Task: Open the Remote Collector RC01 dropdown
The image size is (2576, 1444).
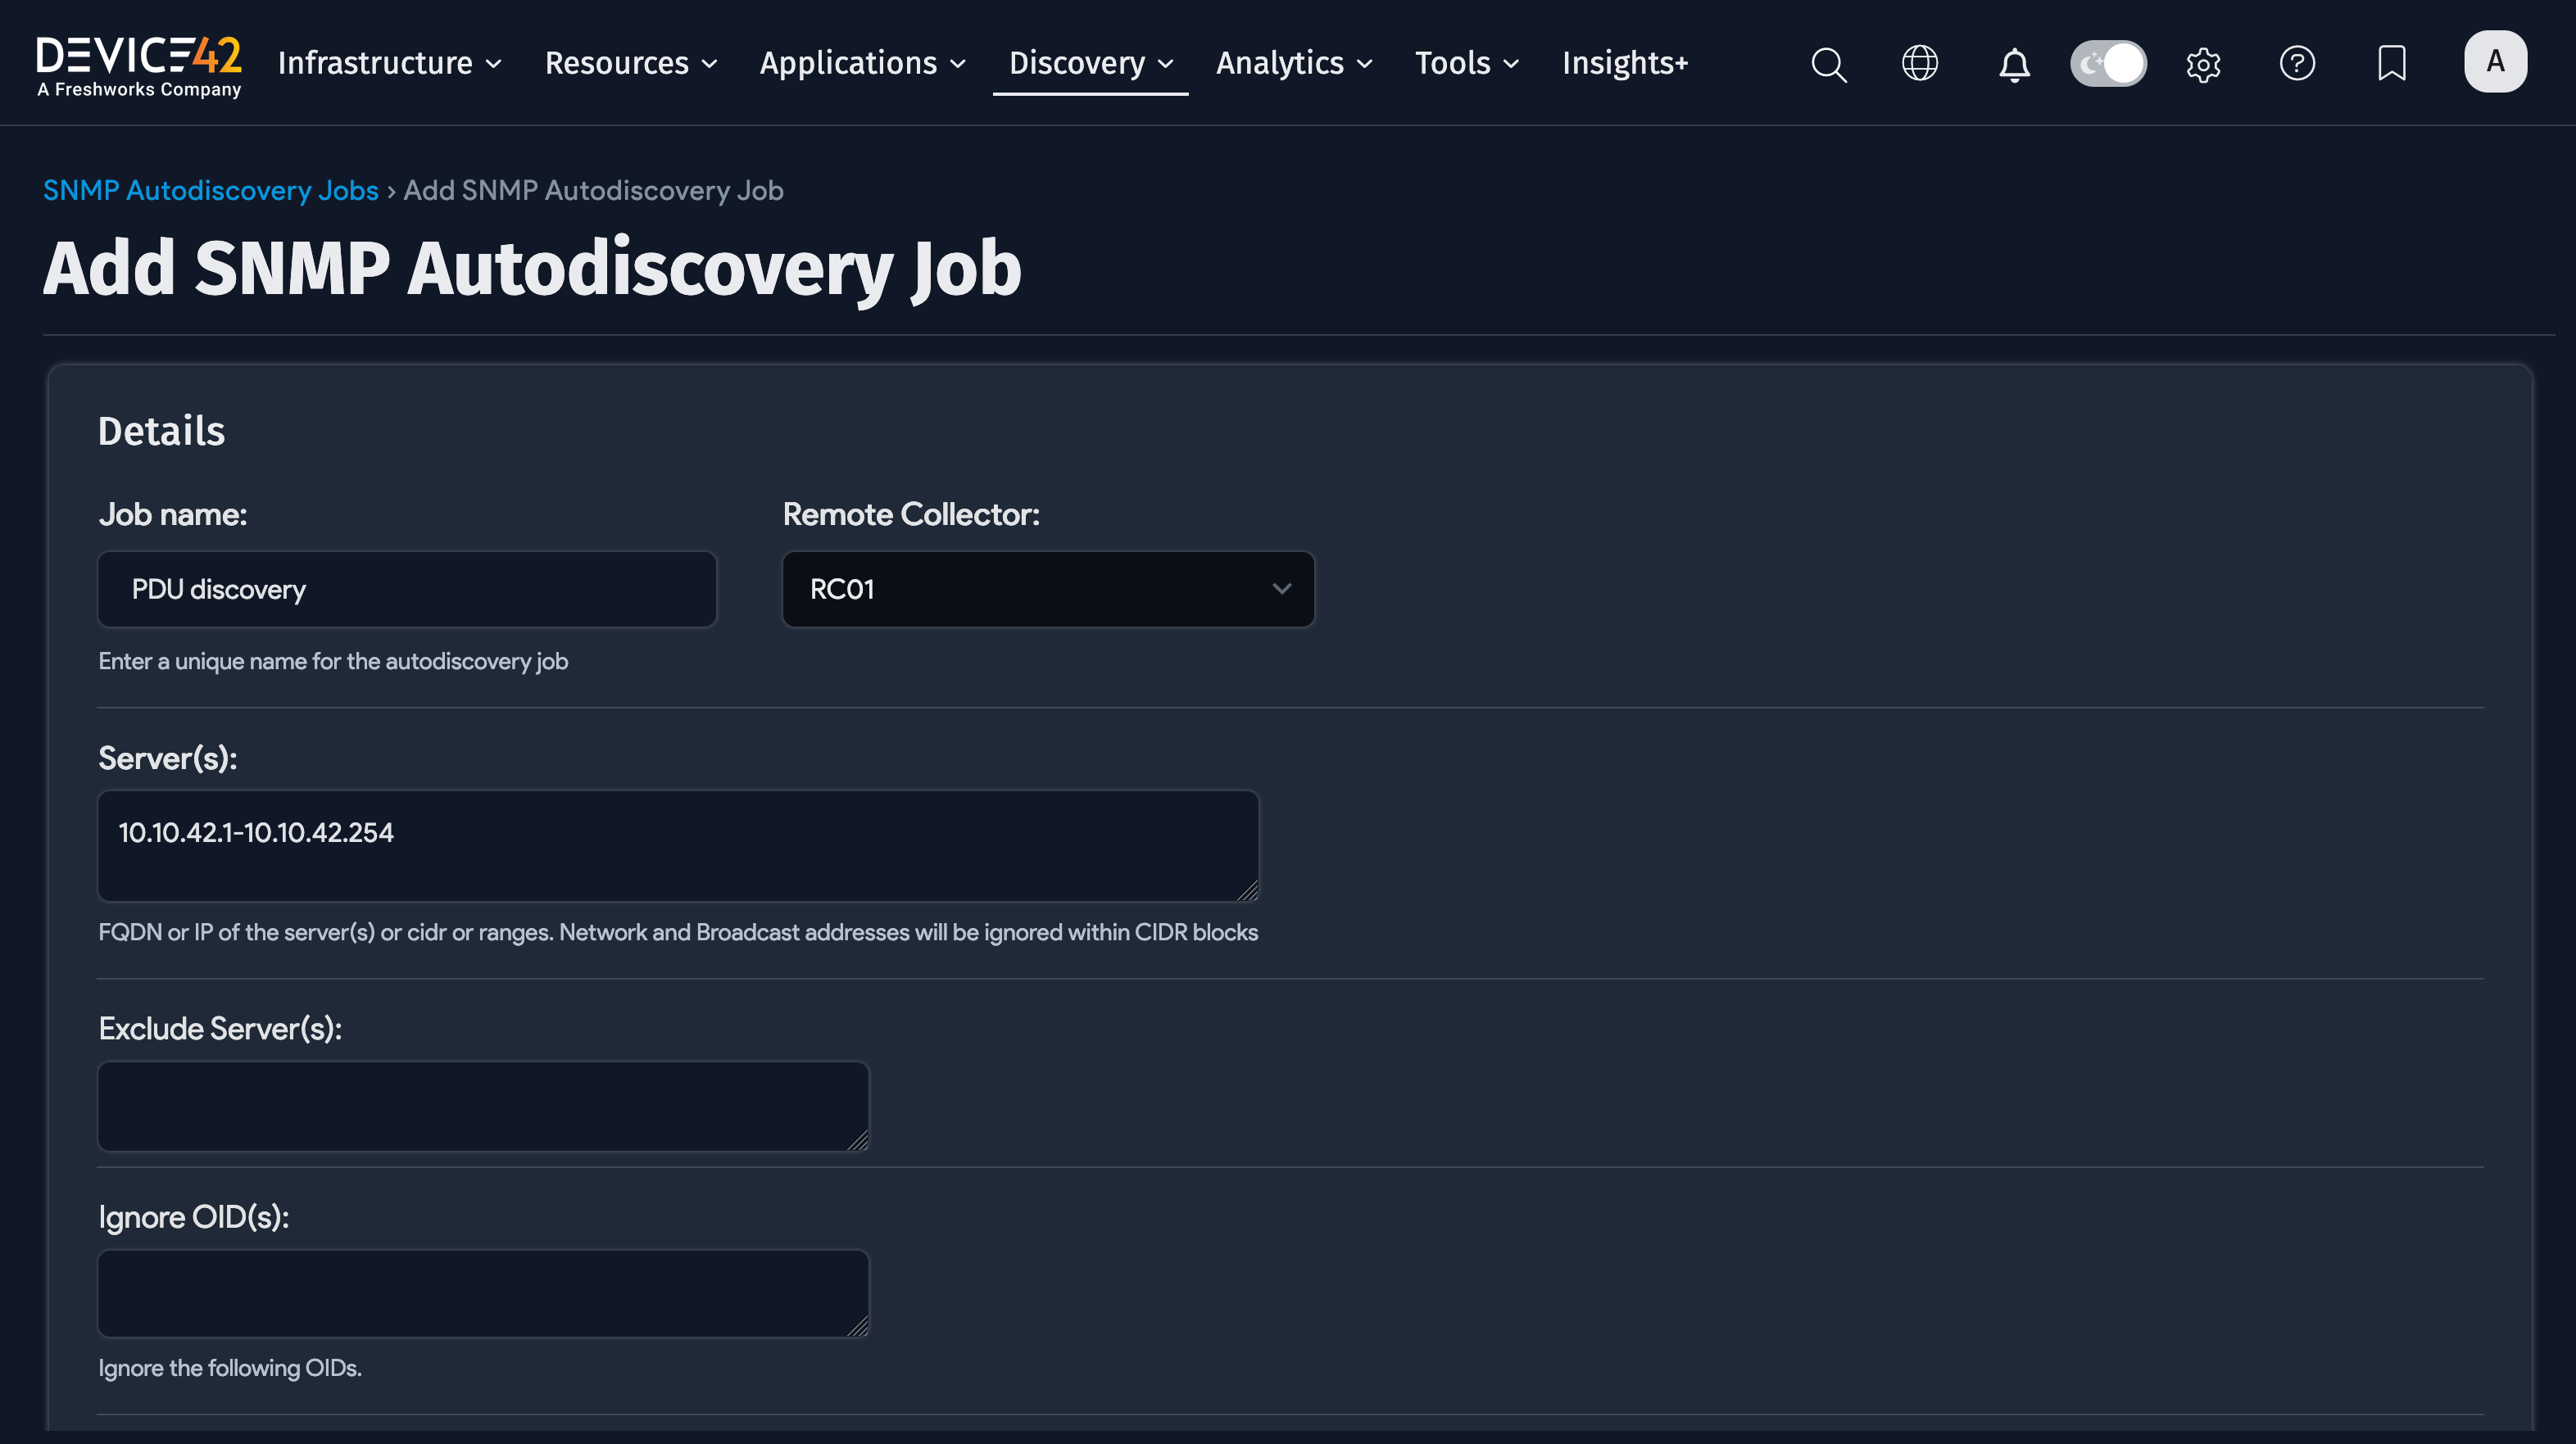Action: tap(1047, 589)
